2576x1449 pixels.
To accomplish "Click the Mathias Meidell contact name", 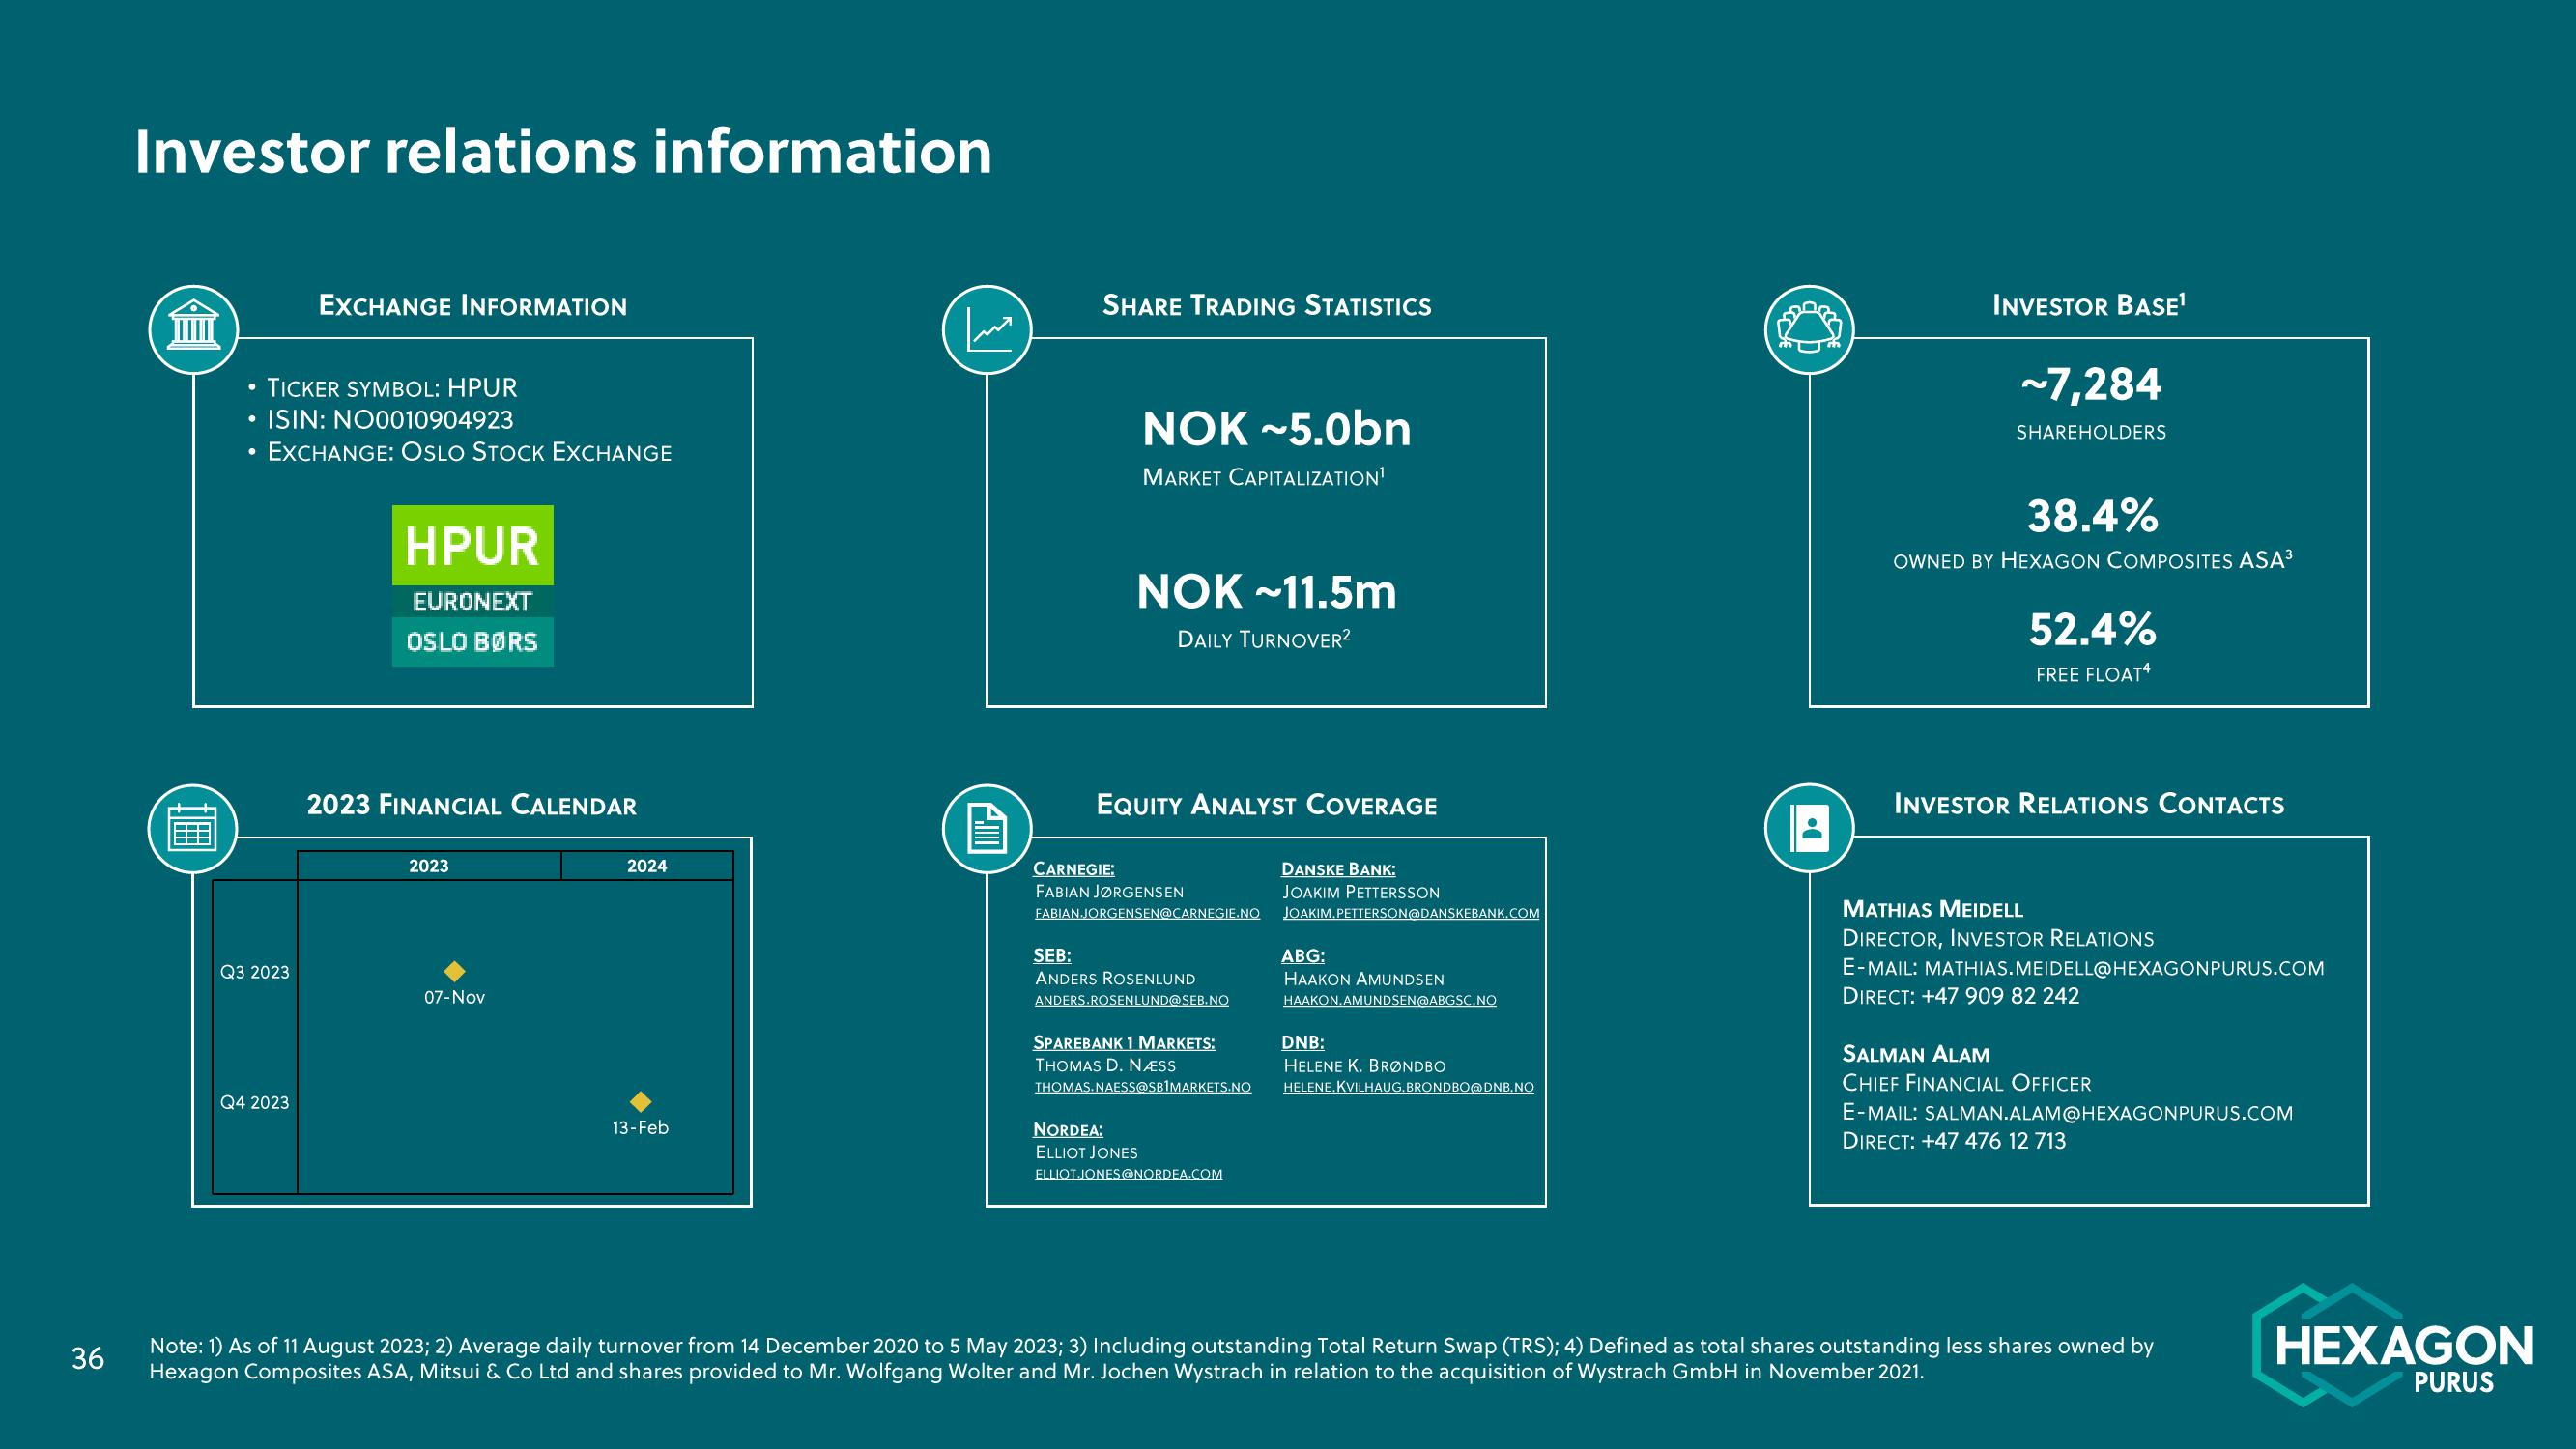I will (x=1932, y=909).
